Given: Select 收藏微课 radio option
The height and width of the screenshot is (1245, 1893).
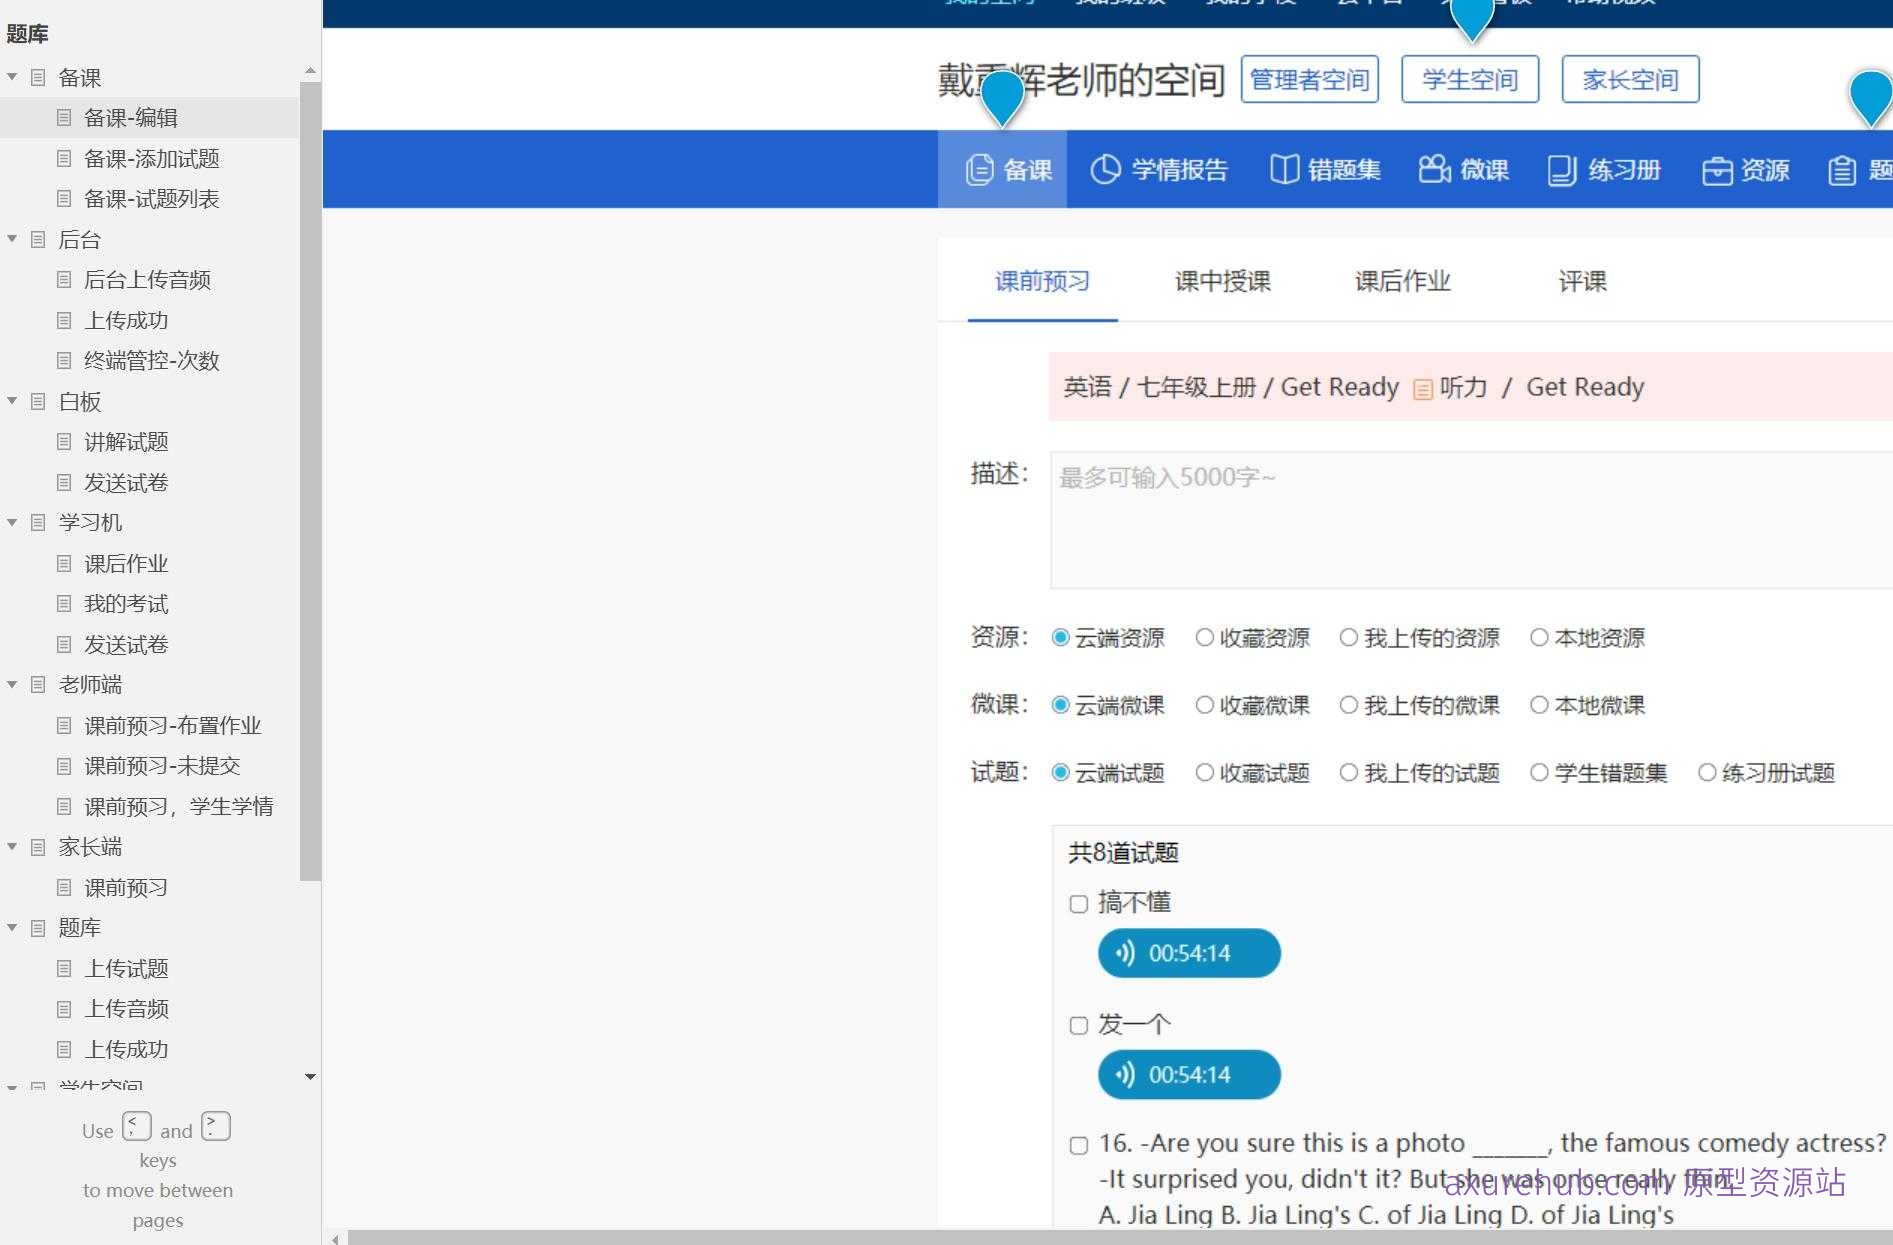Looking at the screenshot, I should pos(1205,705).
